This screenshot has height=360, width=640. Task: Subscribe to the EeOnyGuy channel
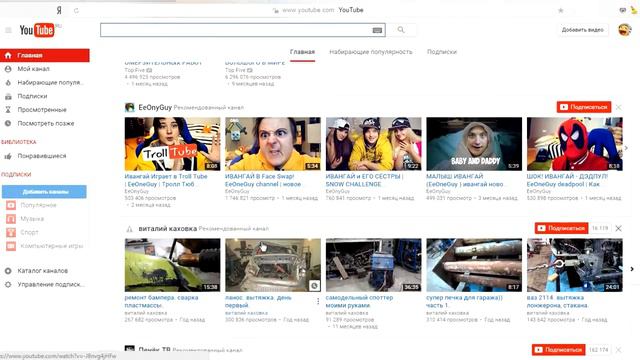pyautogui.click(x=584, y=107)
